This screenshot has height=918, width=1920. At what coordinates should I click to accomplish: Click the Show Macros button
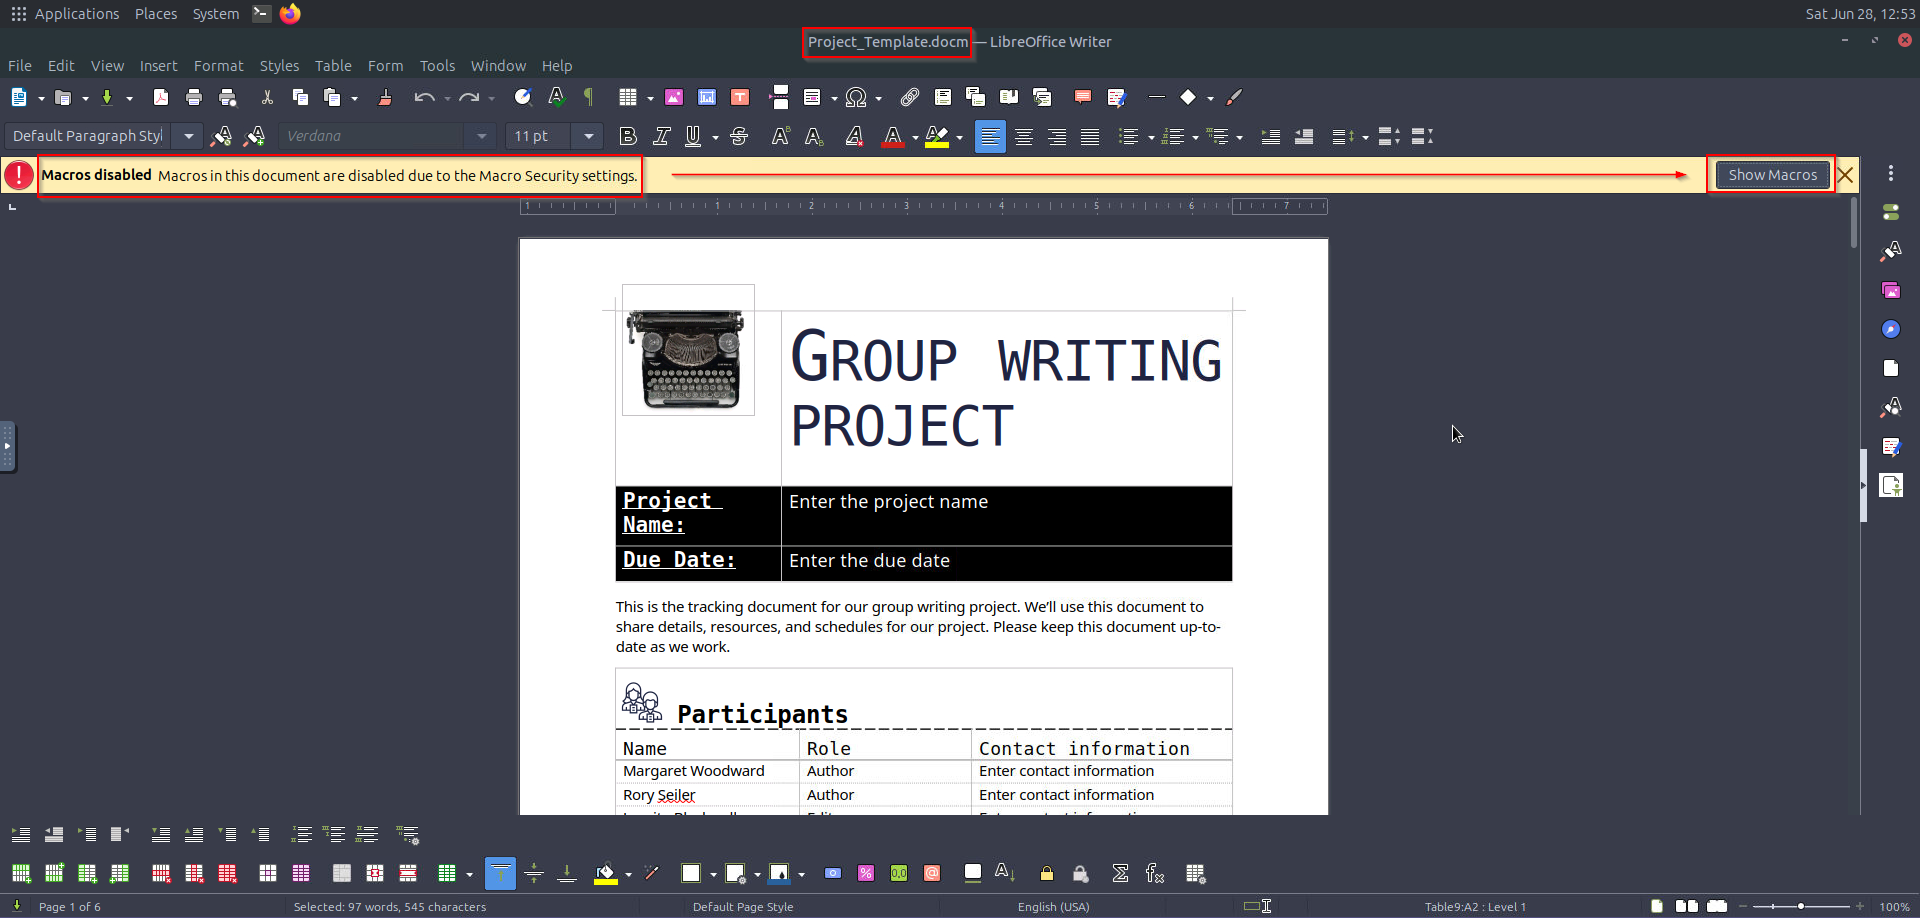click(1772, 175)
